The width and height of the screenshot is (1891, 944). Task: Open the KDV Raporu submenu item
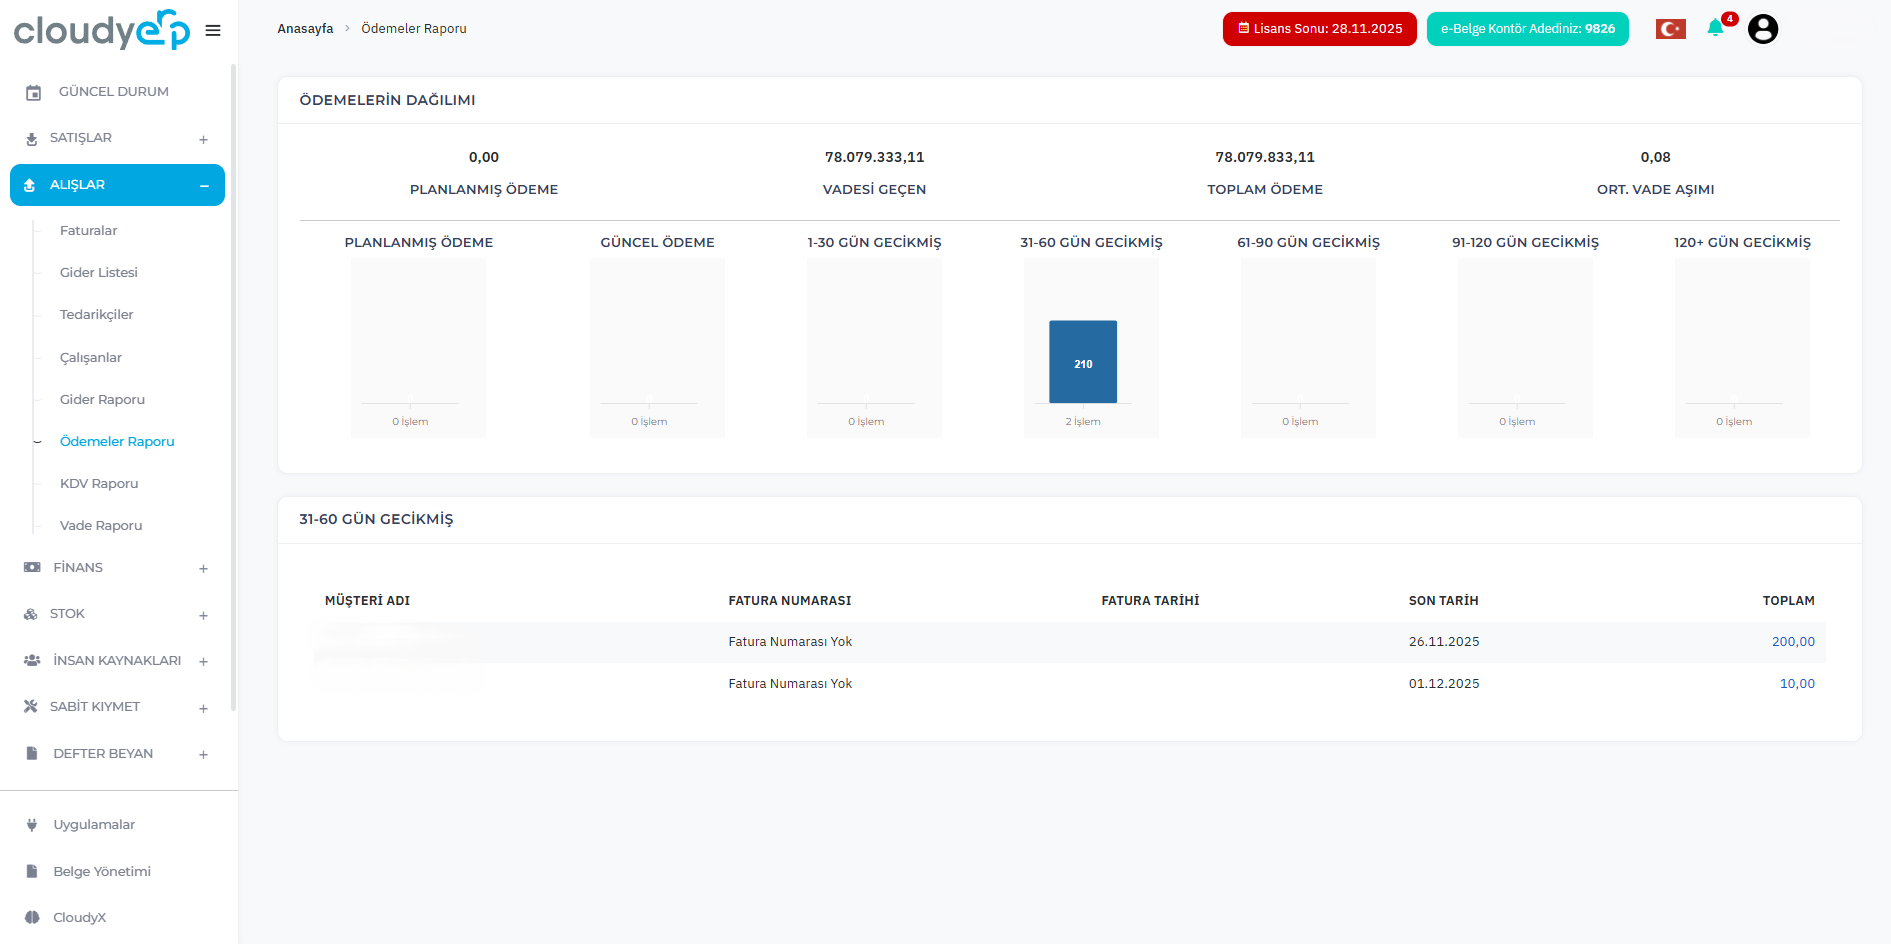pyautogui.click(x=99, y=483)
